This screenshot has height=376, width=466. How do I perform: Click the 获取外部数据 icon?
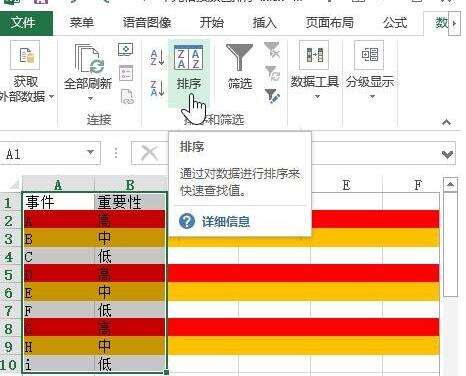tap(25, 55)
